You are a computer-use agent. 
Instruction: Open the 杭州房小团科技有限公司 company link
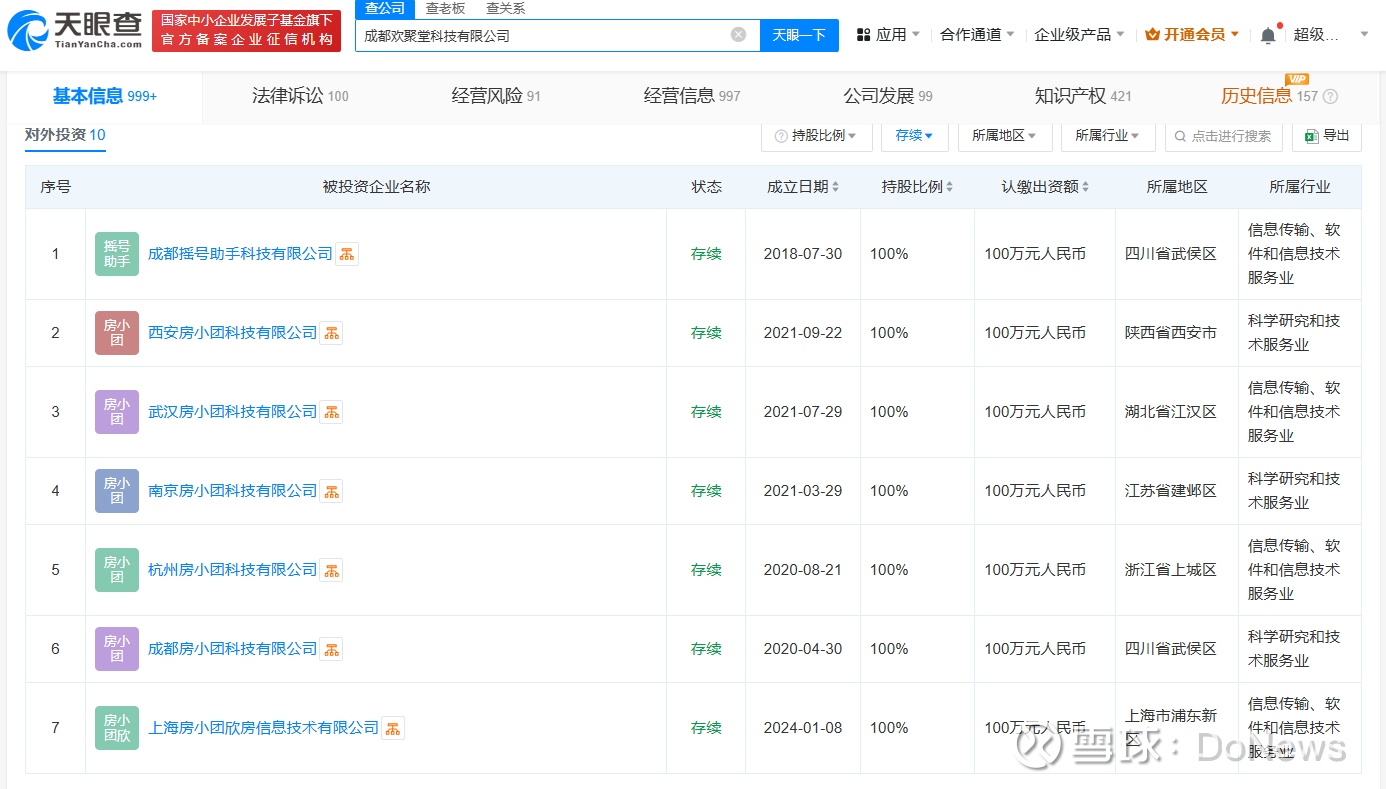(232, 570)
